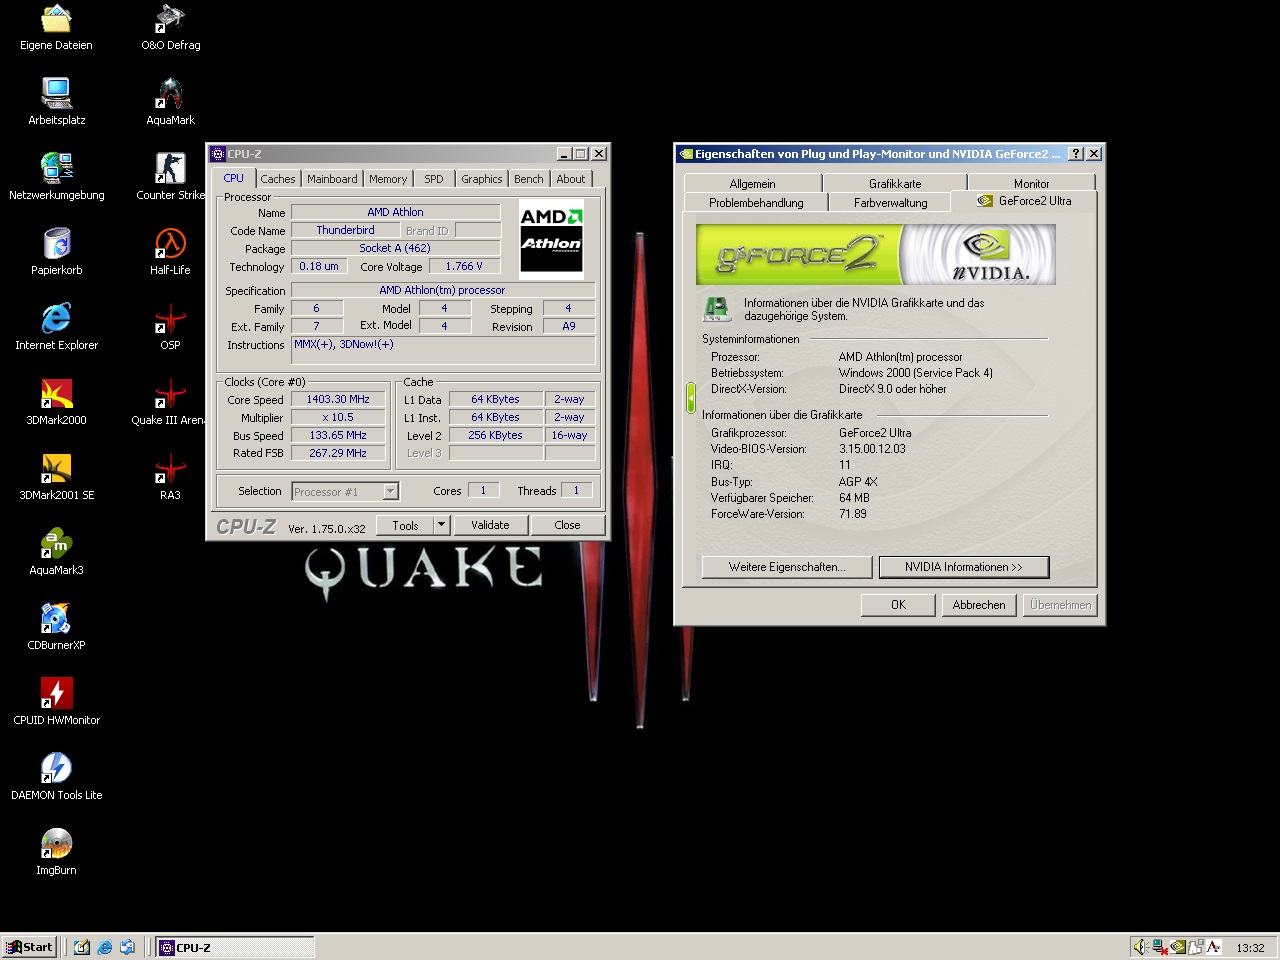Select the Papierkorb recycle bin icon
Viewport: 1280px width, 960px height.
pyautogui.click(x=56, y=253)
